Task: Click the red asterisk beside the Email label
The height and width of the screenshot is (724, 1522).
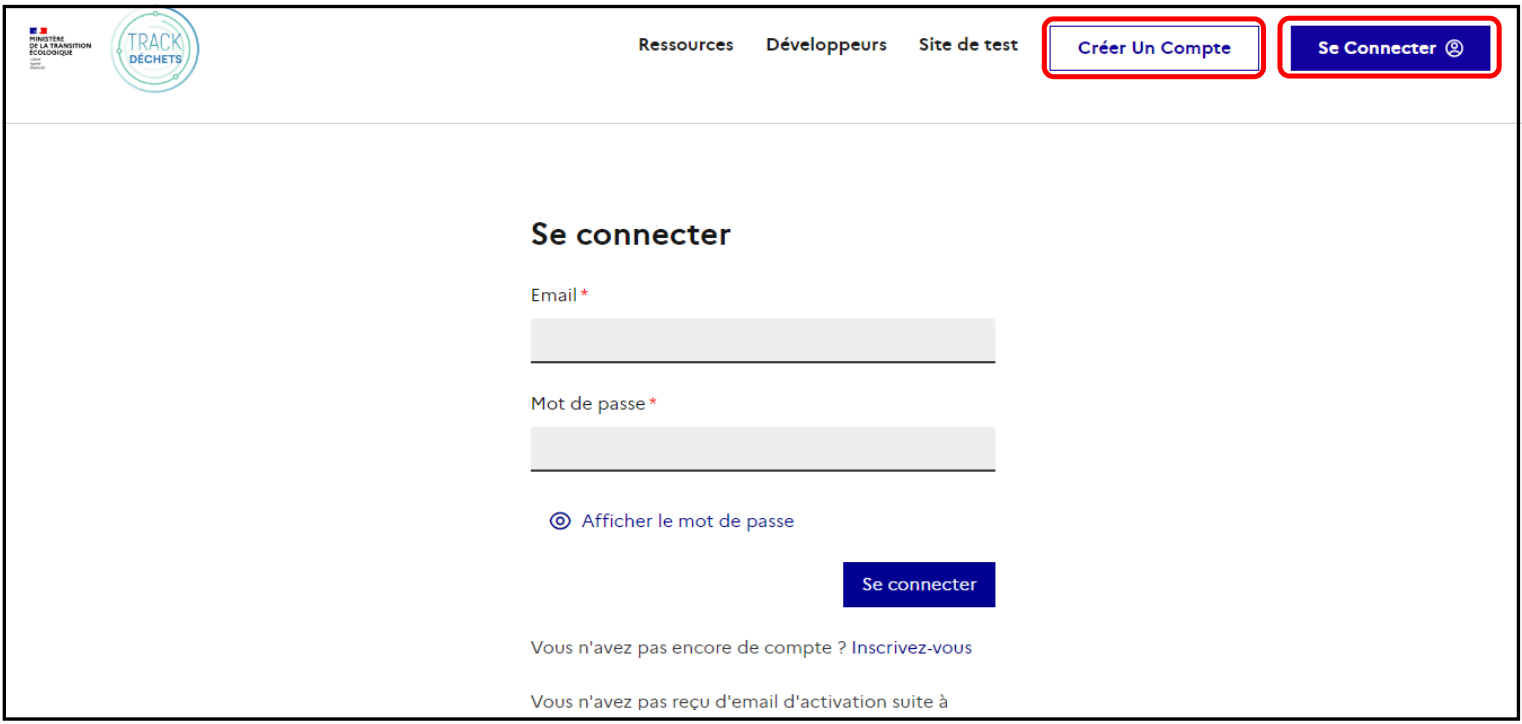Action: 584,294
